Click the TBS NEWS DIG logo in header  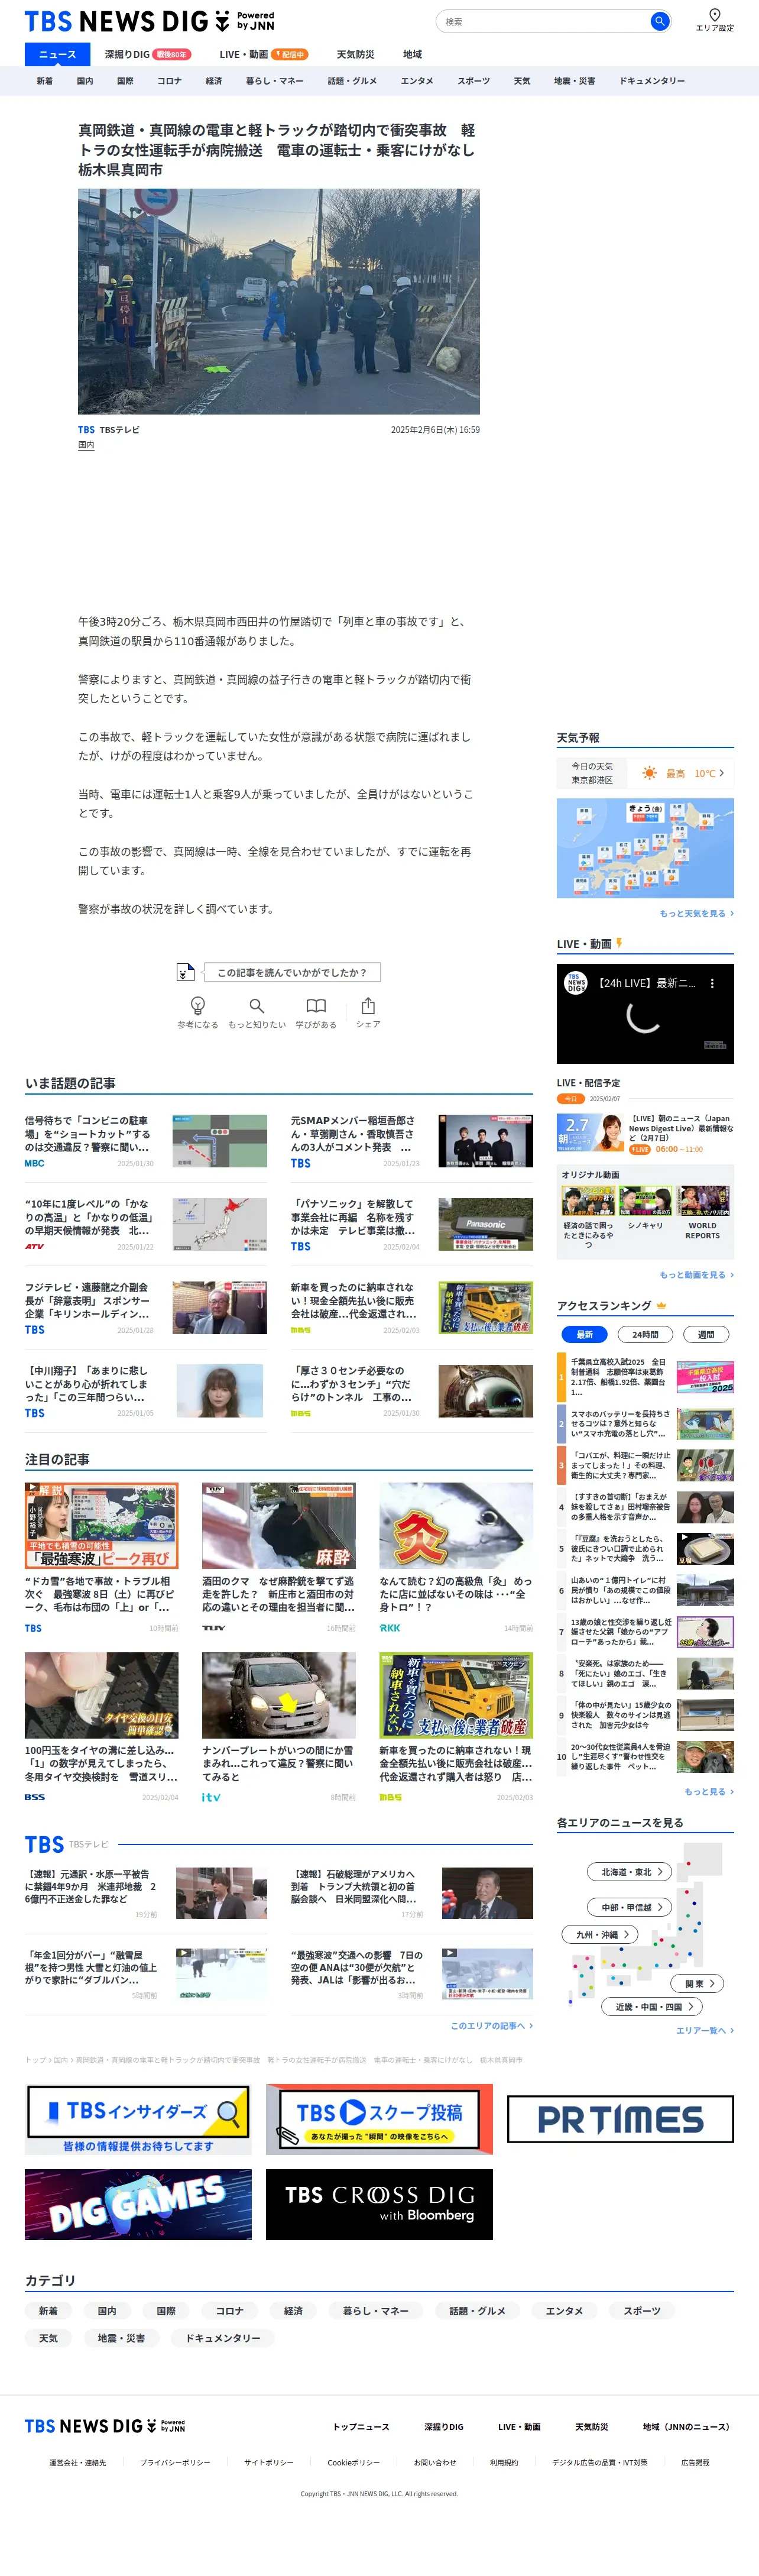click(x=149, y=21)
